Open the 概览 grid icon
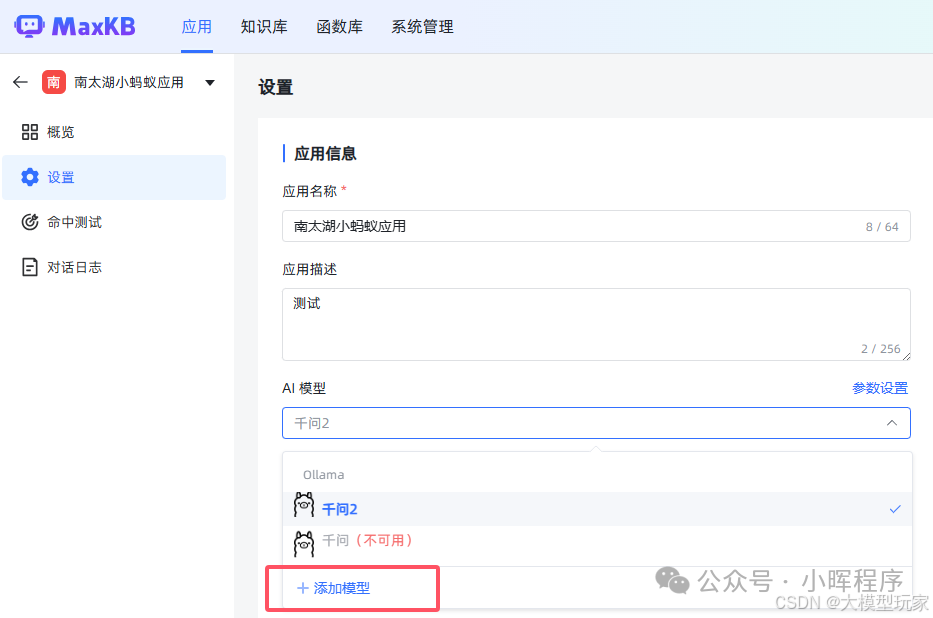Image resolution: width=933 pixels, height=618 pixels. 30,132
